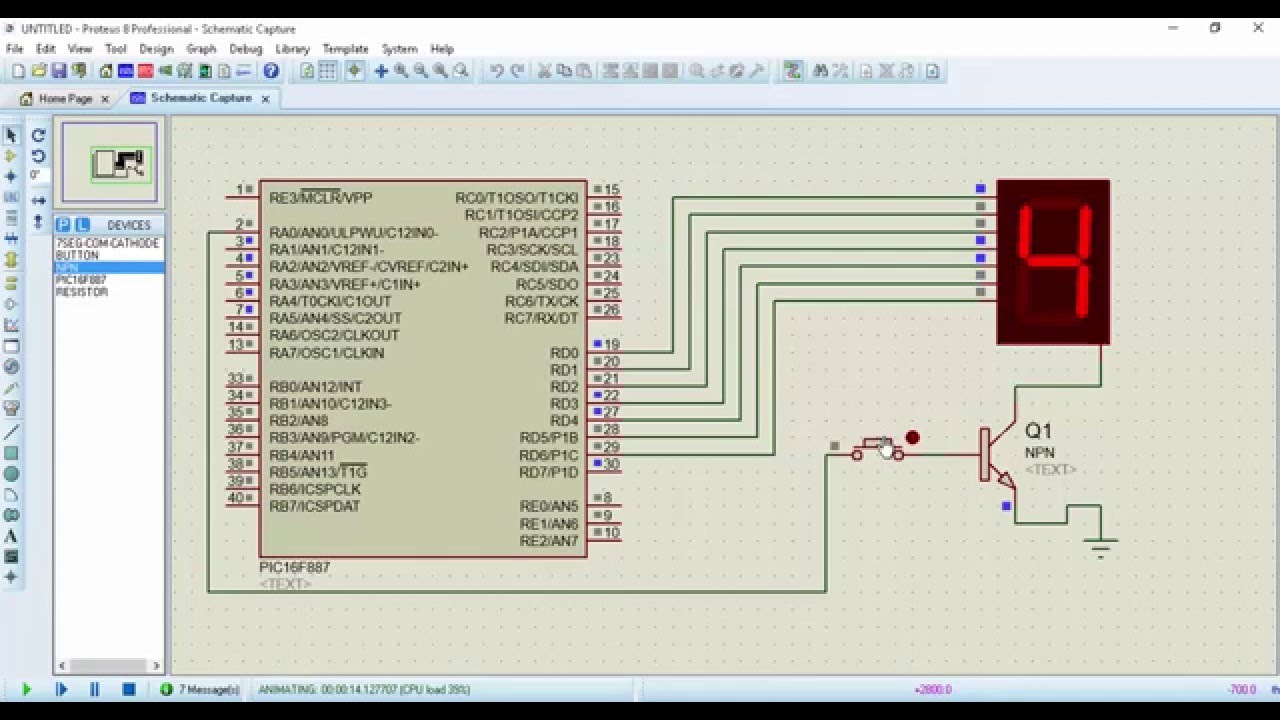The height and width of the screenshot is (720, 1280).
Task: Open the Library menu
Action: [x=292, y=48]
